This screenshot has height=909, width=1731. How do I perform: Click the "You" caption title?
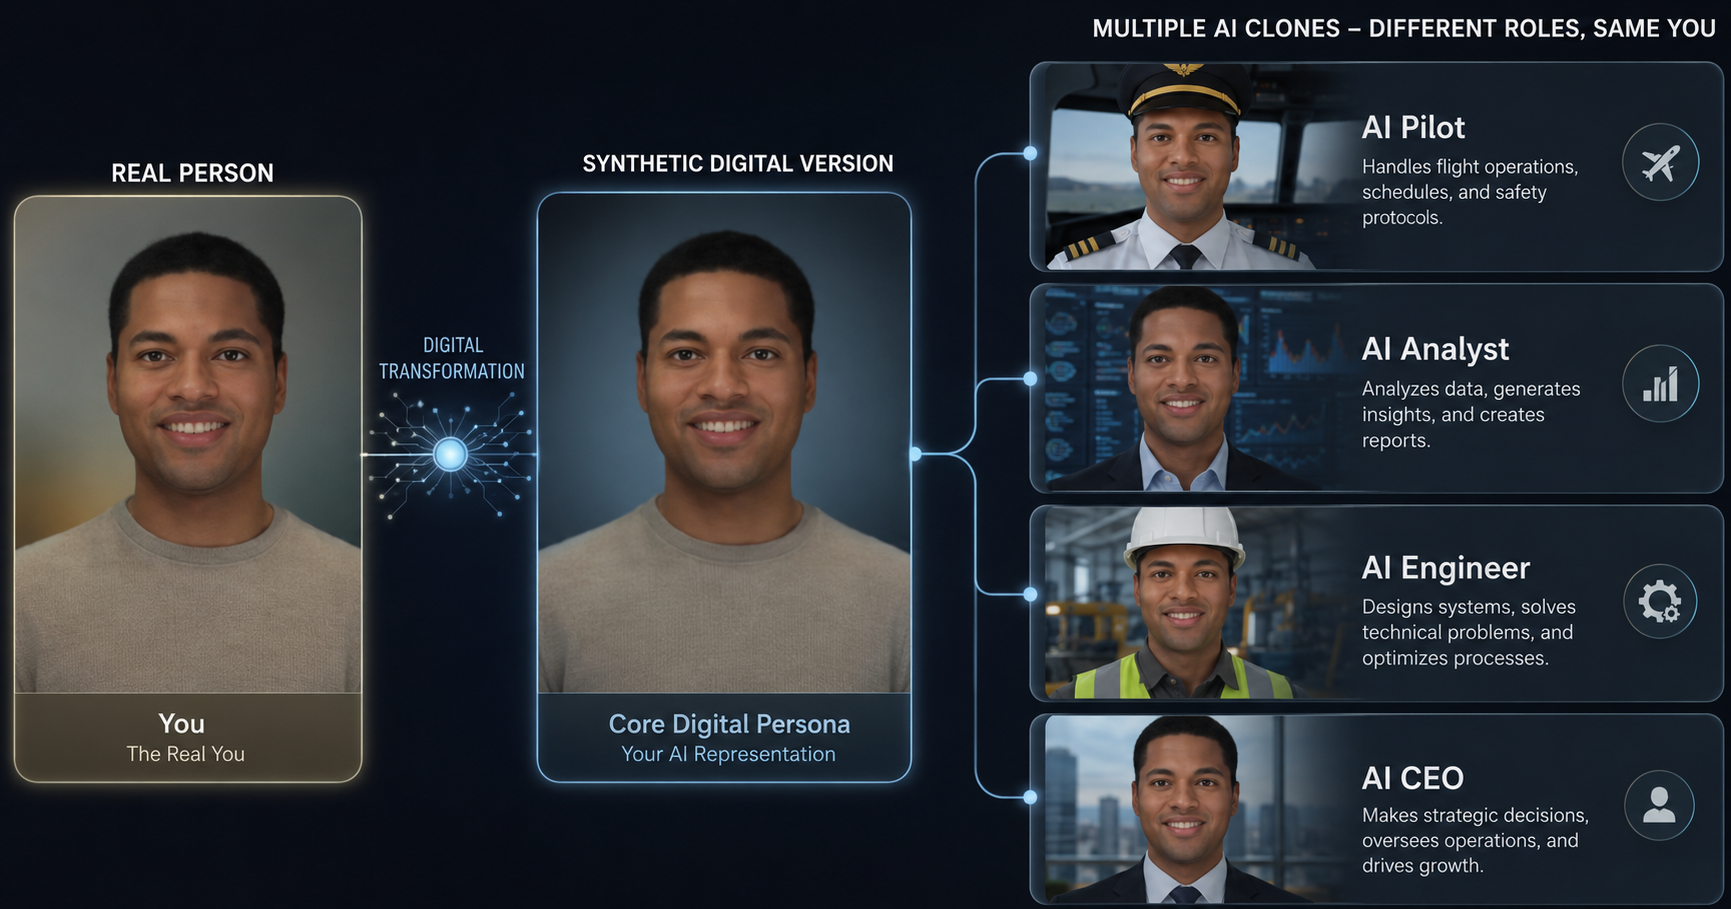click(181, 723)
